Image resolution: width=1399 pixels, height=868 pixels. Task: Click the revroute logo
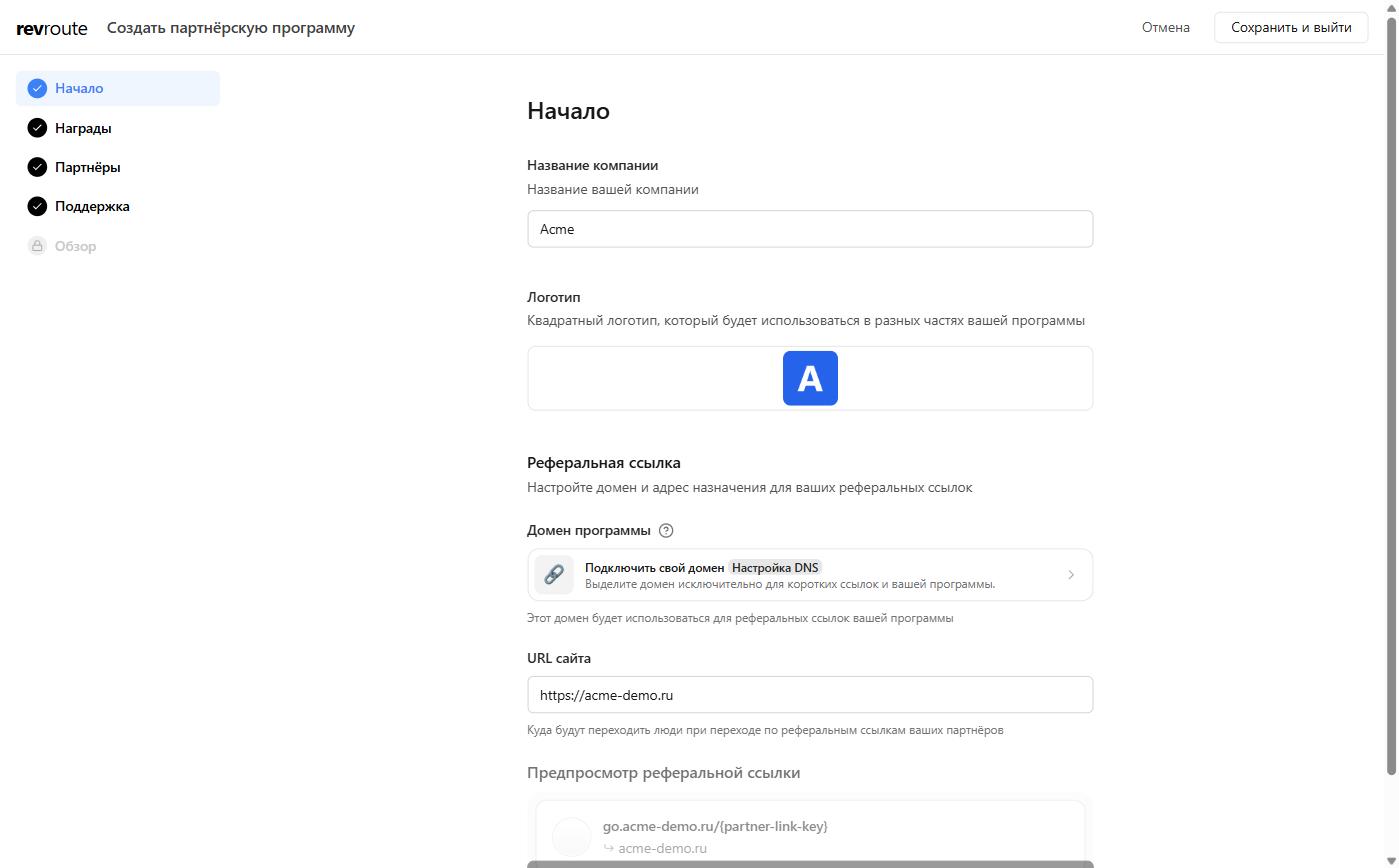pyautogui.click(x=52, y=28)
